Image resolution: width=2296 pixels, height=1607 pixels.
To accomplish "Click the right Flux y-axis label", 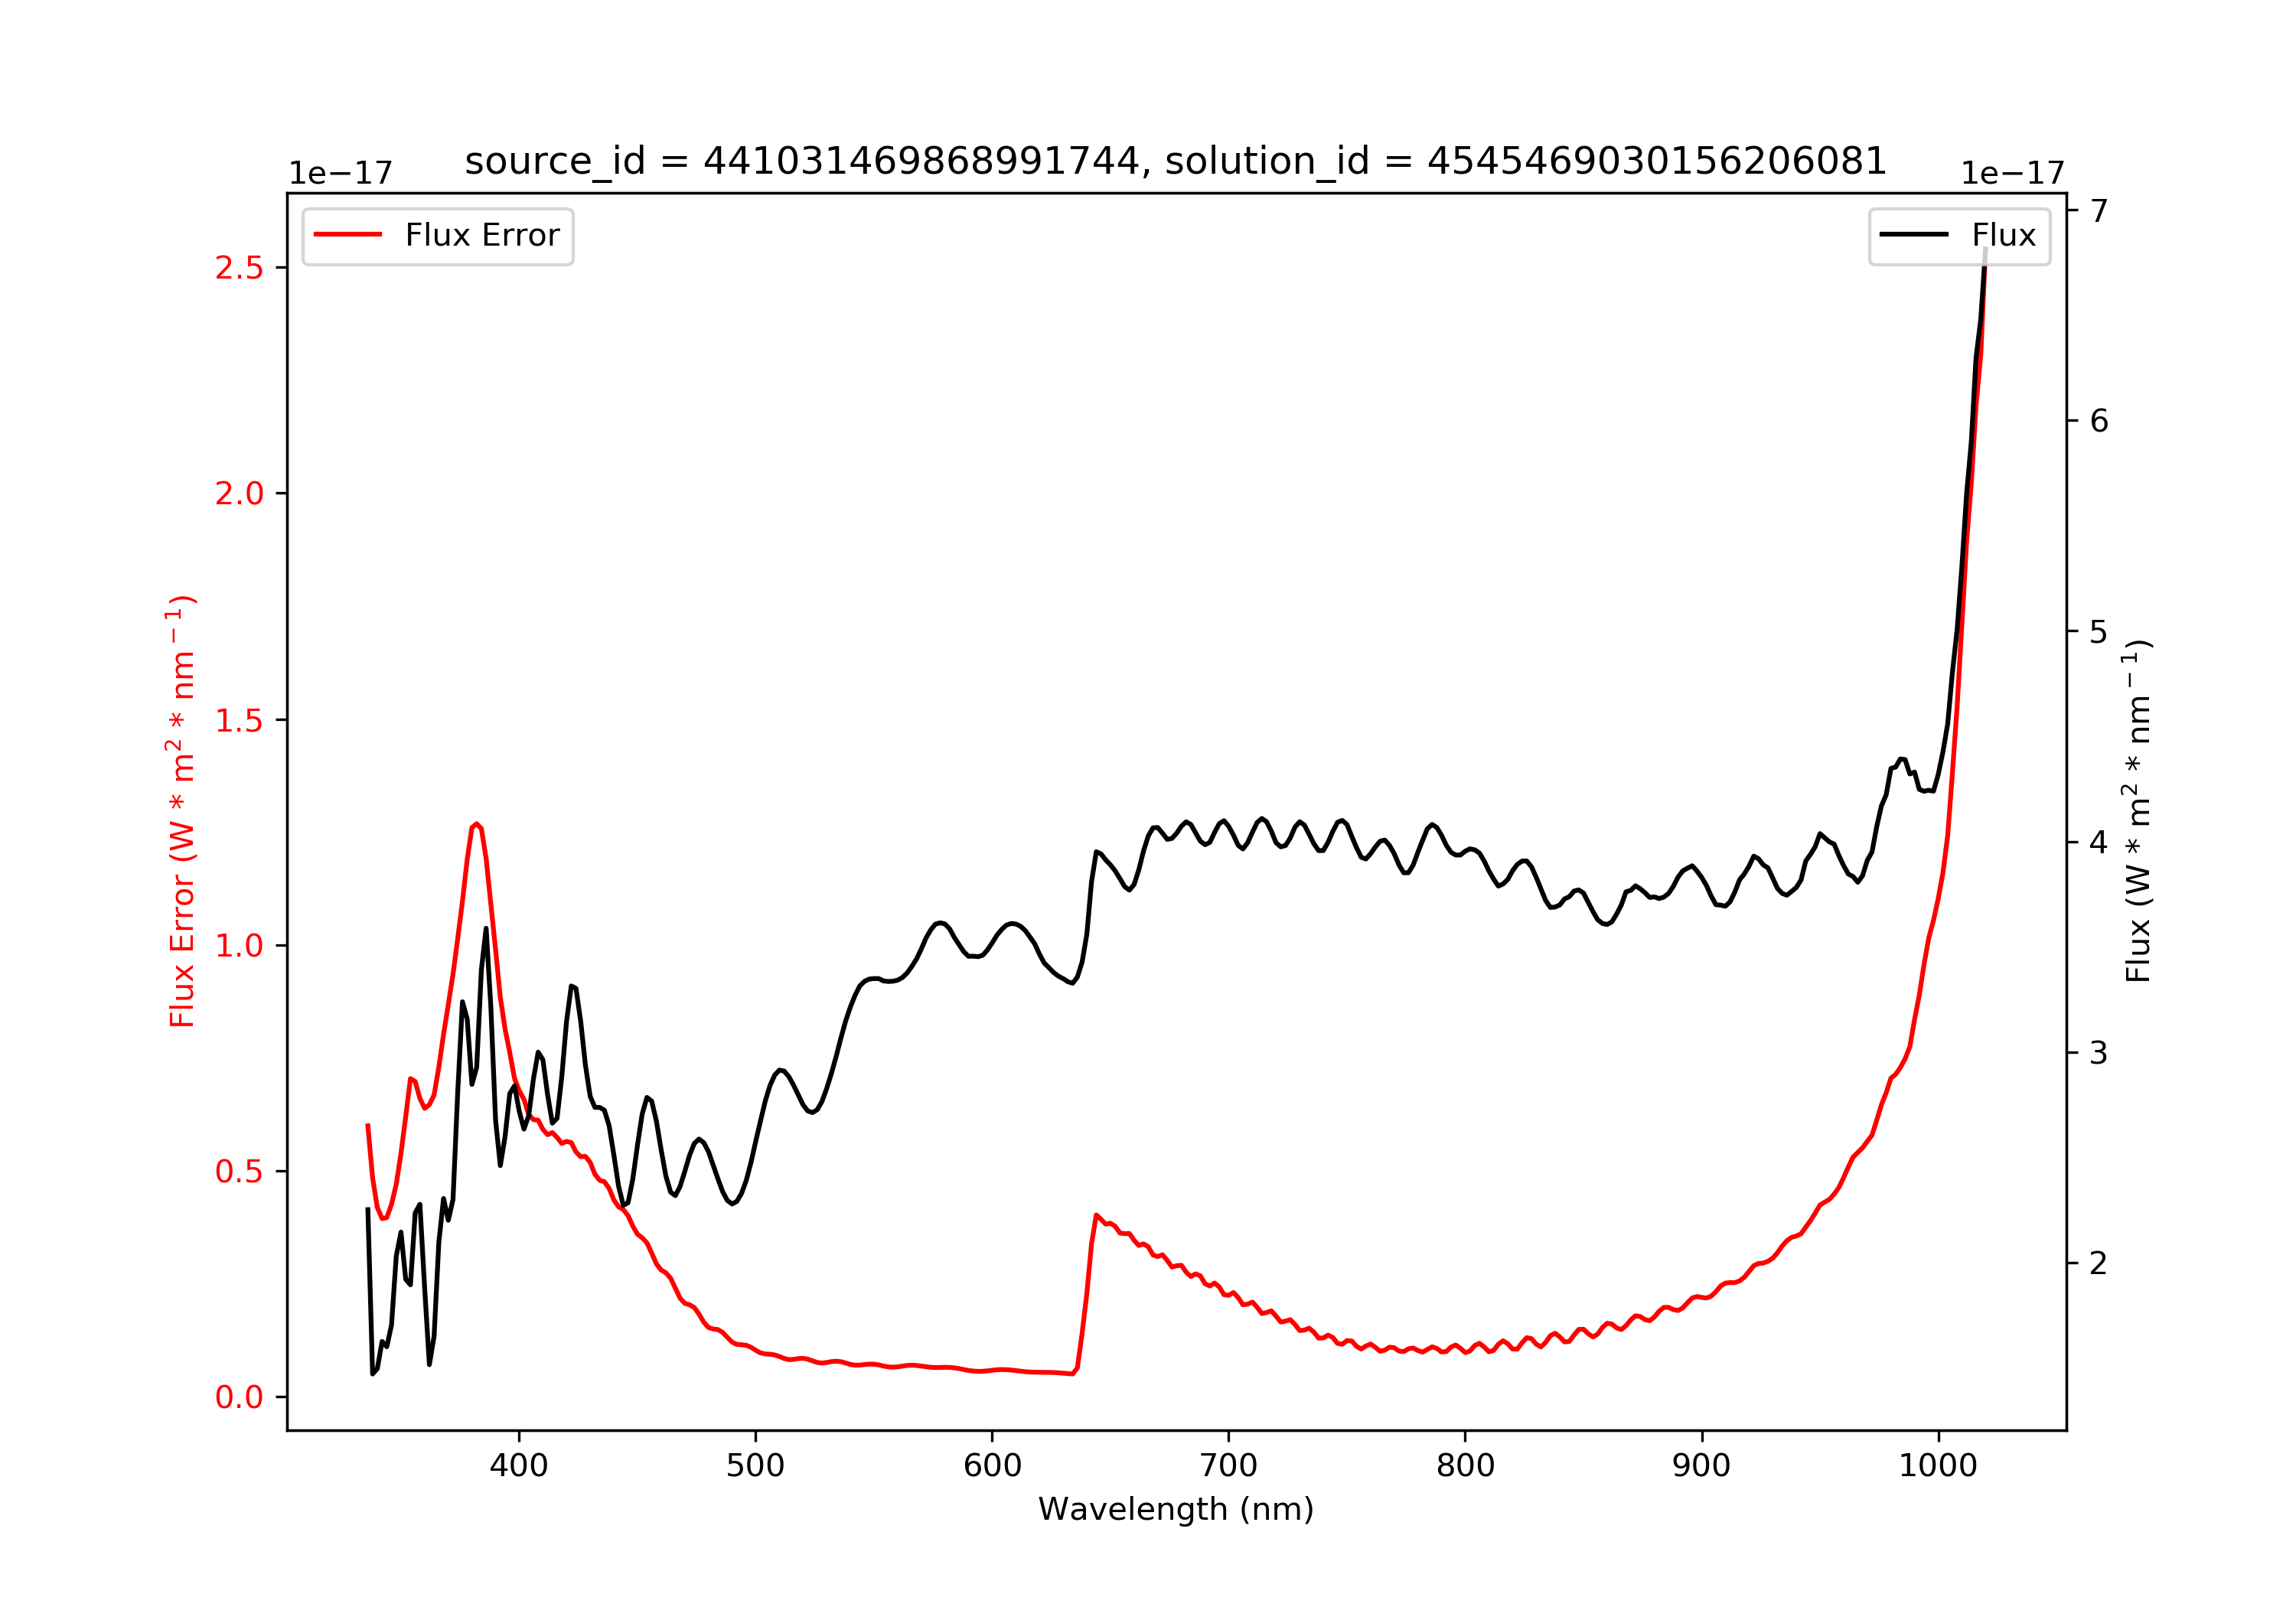I will coord(2137,811).
